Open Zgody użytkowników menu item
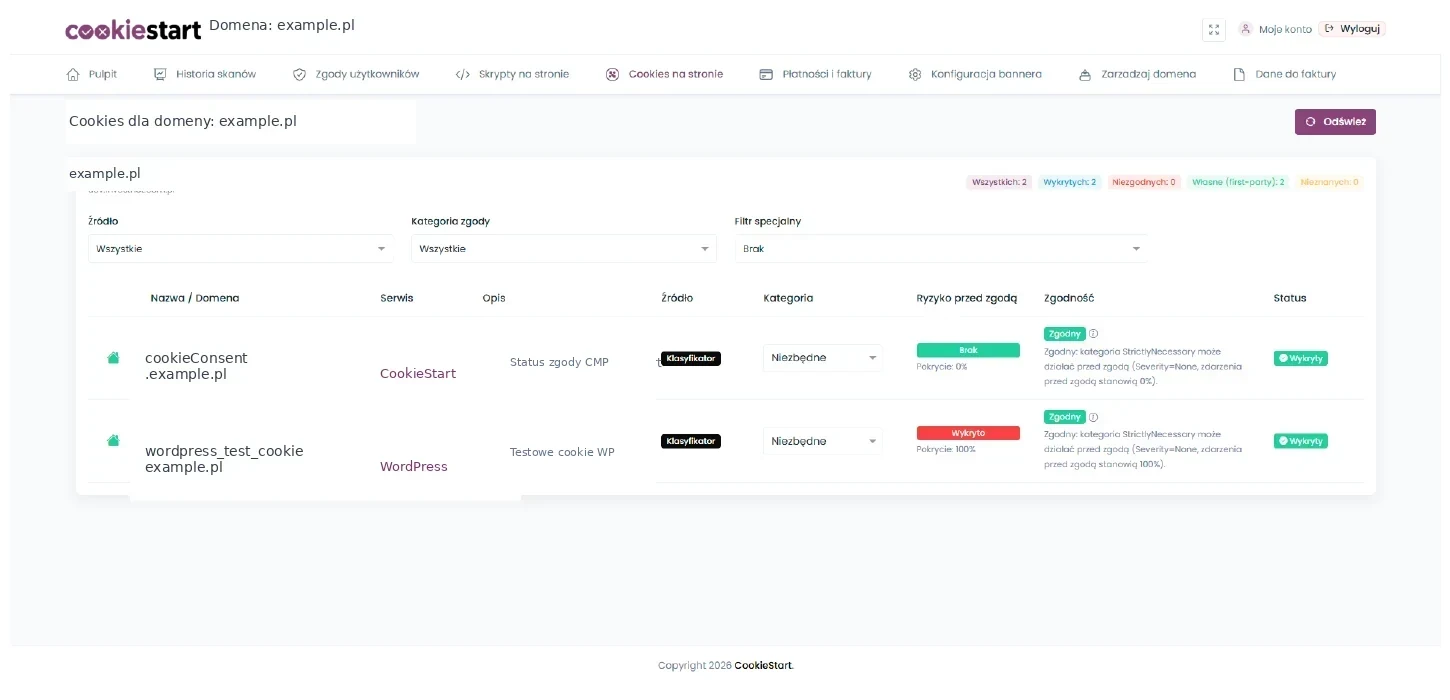 coord(356,74)
